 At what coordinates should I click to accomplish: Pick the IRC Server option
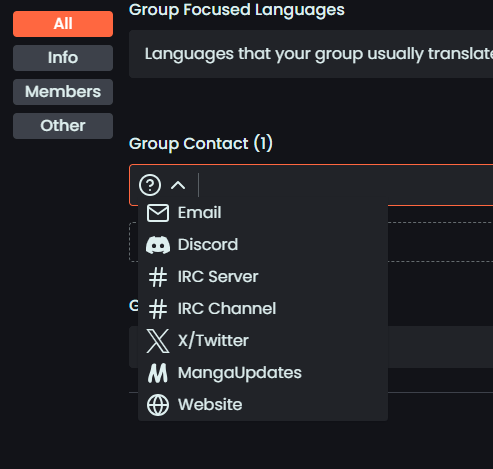[x=263, y=277]
